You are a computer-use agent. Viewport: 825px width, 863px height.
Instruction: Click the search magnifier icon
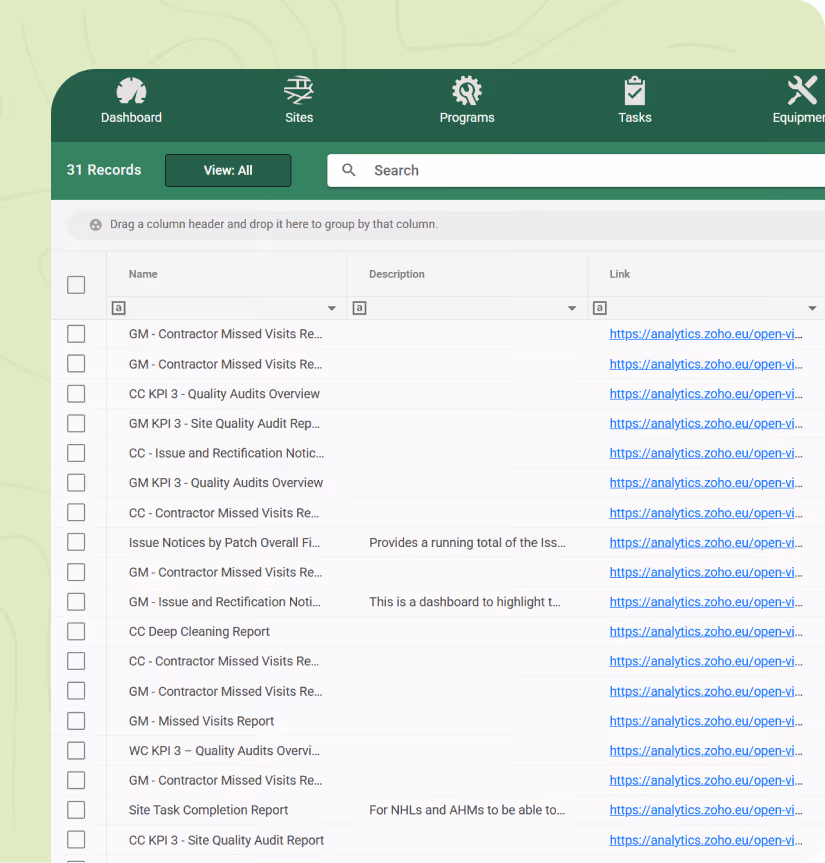click(348, 170)
